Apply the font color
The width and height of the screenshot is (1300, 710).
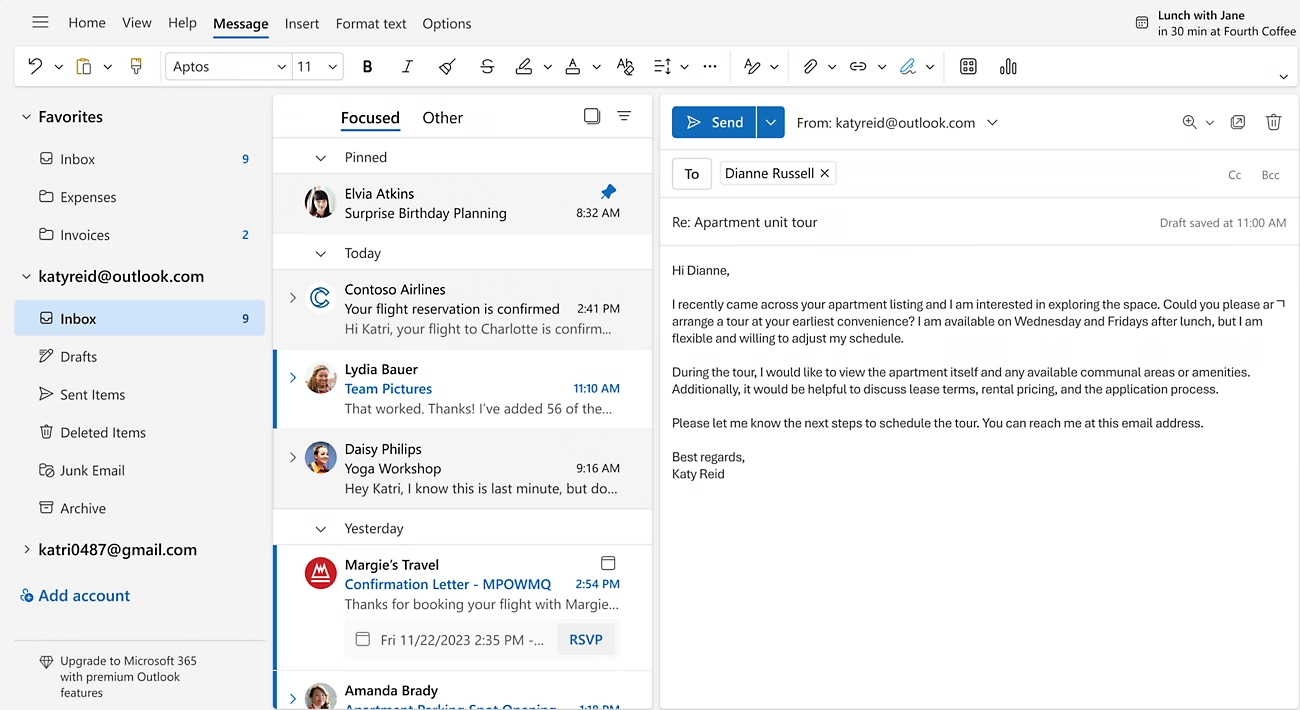(x=572, y=66)
